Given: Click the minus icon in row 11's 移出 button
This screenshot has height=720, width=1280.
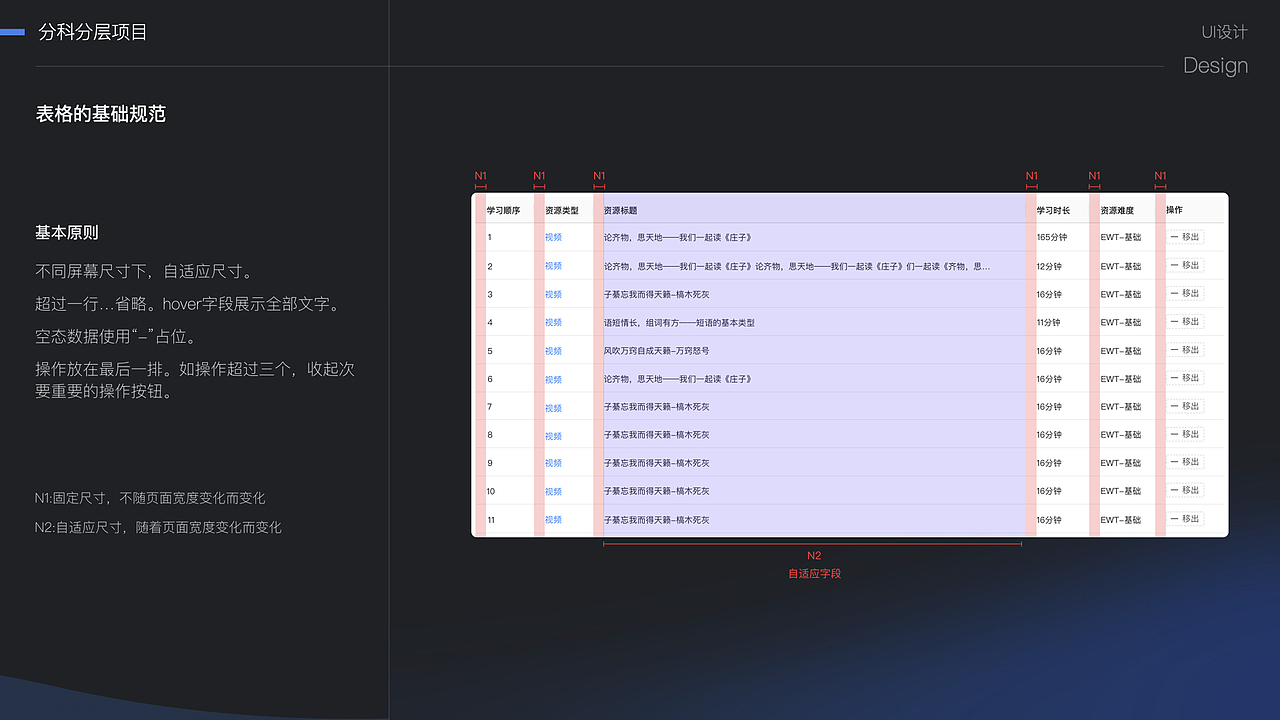Looking at the screenshot, I should click(x=1175, y=519).
